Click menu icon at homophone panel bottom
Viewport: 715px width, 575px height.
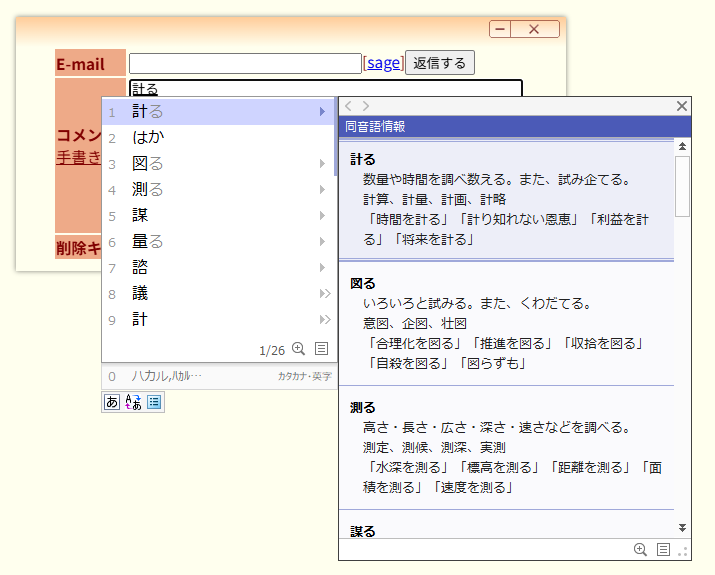(663, 549)
